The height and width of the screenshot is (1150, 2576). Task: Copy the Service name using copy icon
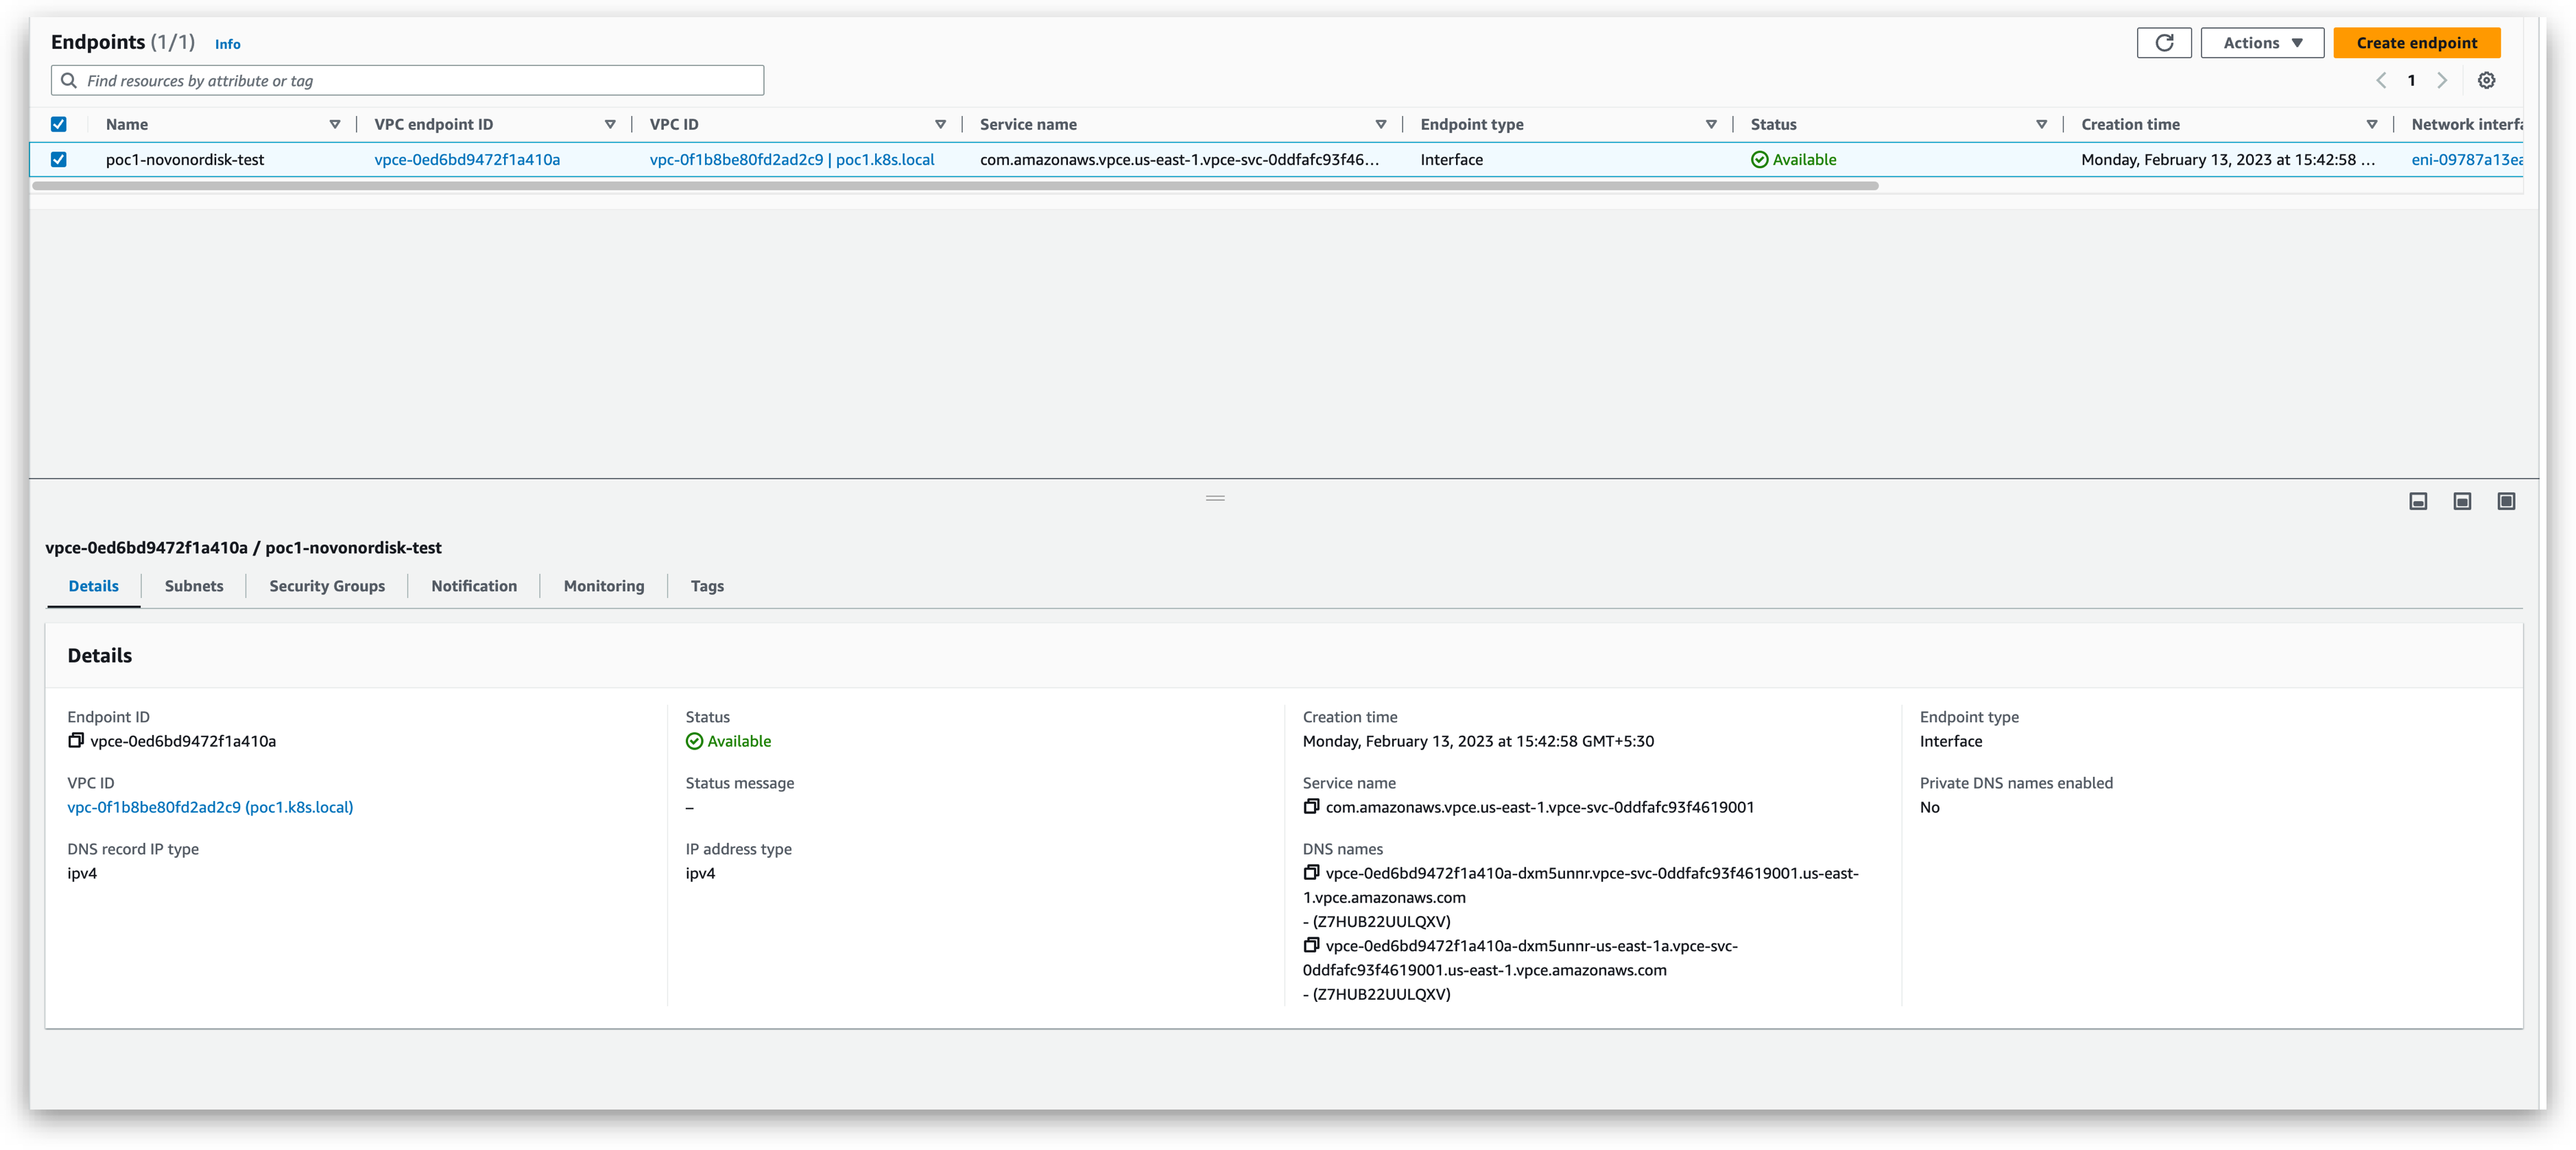click(1311, 807)
